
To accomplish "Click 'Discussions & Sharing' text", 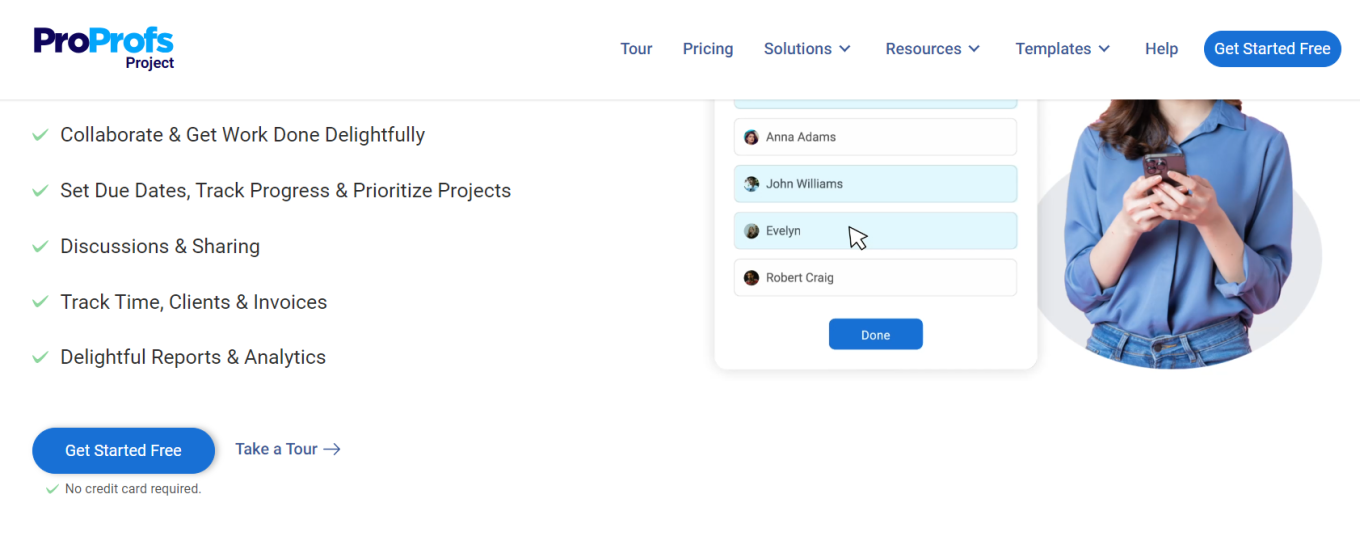I will (160, 247).
